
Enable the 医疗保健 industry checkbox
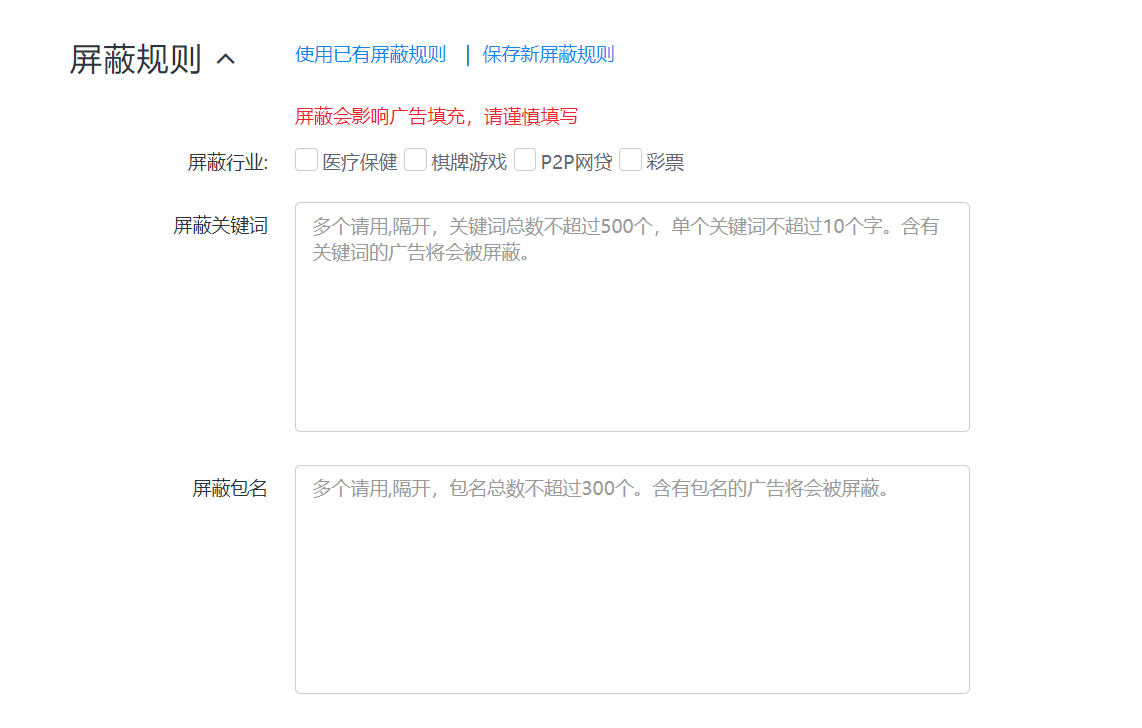coord(306,160)
